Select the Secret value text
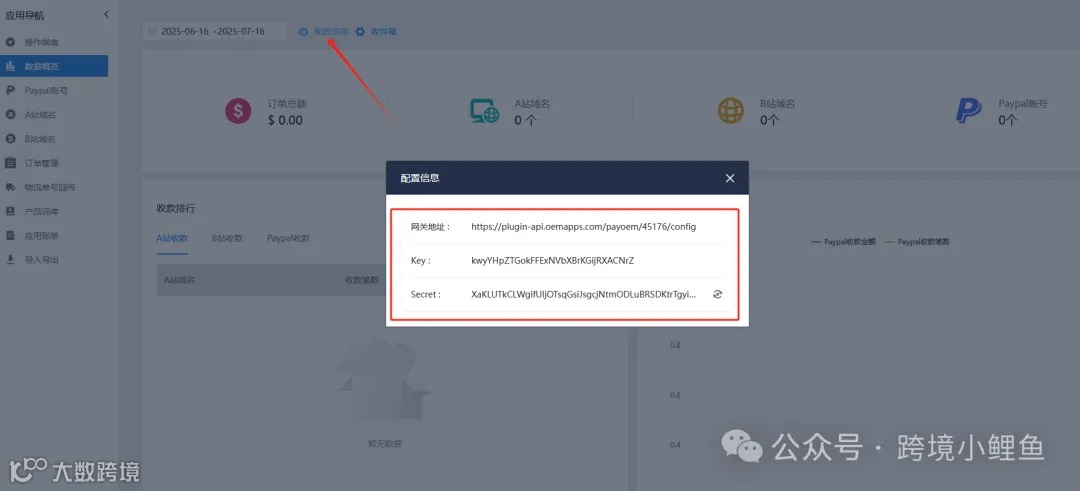1080x491 pixels. [583, 294]
